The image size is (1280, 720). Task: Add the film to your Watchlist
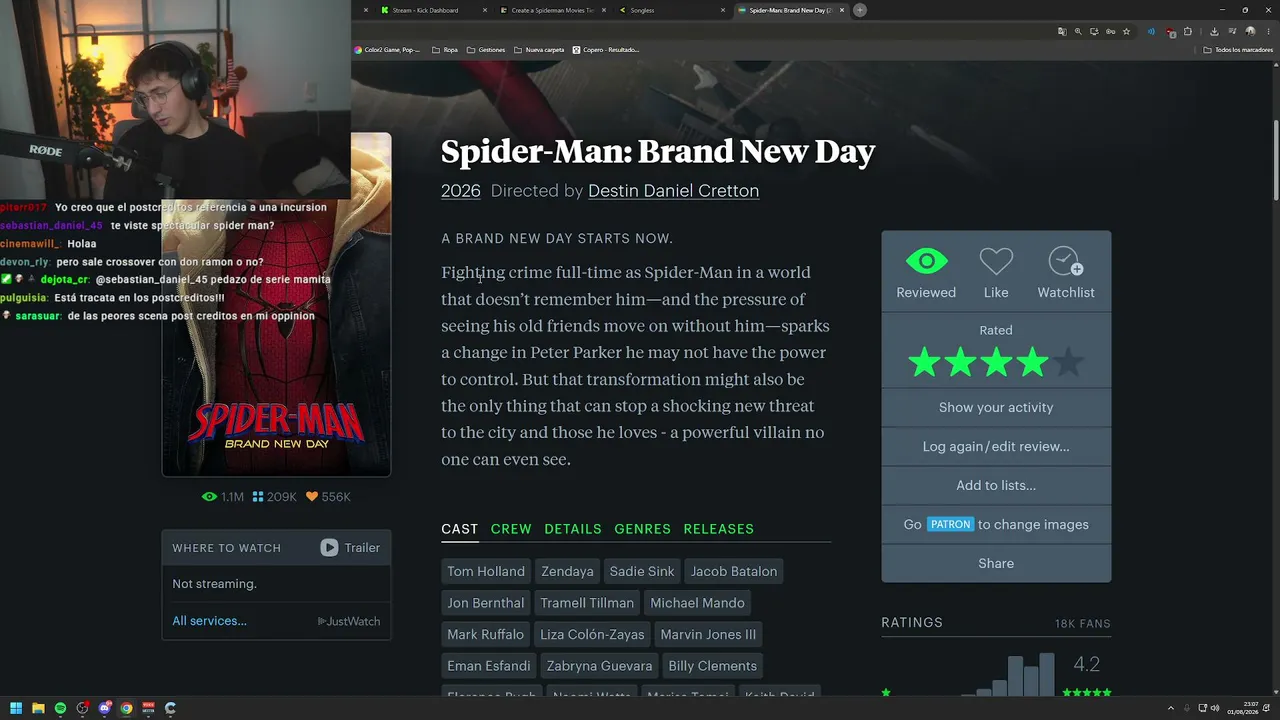(x=1065, y=262)
